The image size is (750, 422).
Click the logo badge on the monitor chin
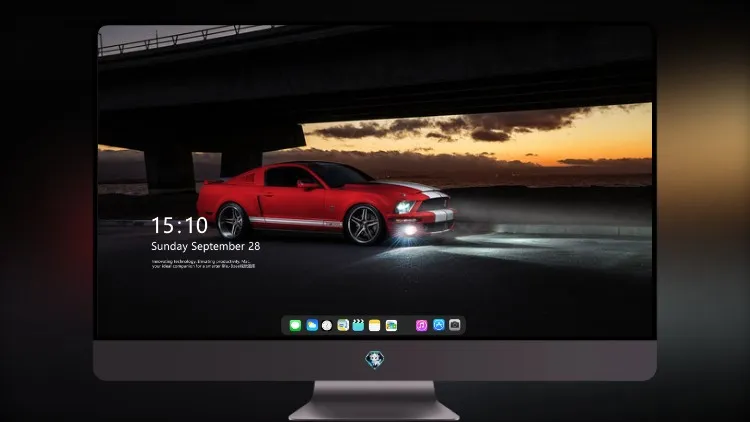[375, 360]
